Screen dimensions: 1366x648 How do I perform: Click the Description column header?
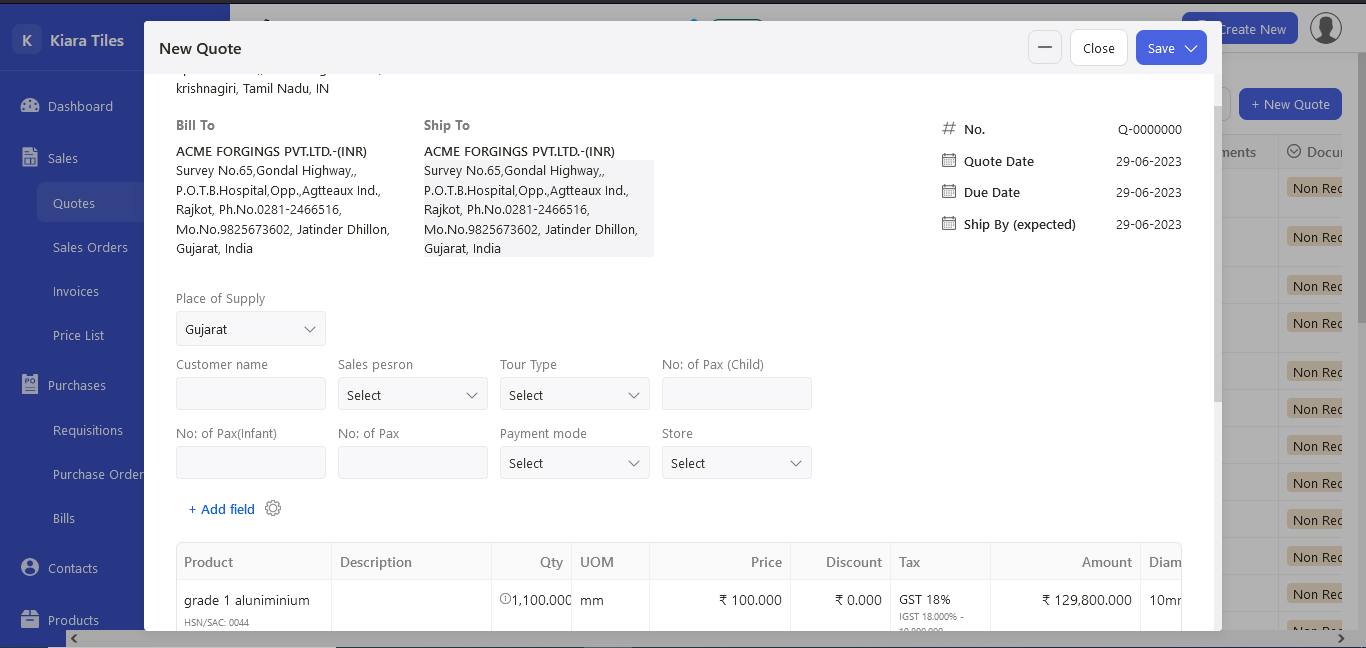coord(411,562)
